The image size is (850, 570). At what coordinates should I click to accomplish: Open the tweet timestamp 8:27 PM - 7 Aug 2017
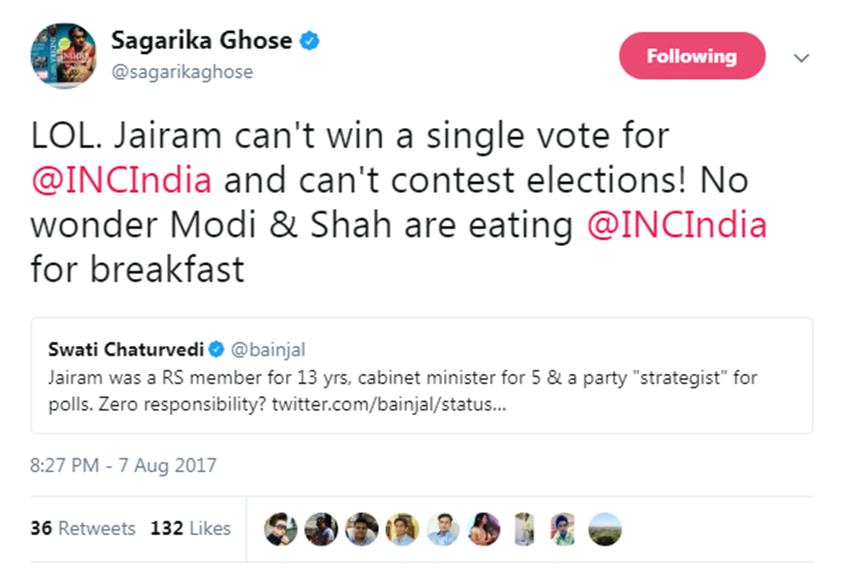(123, 465)
